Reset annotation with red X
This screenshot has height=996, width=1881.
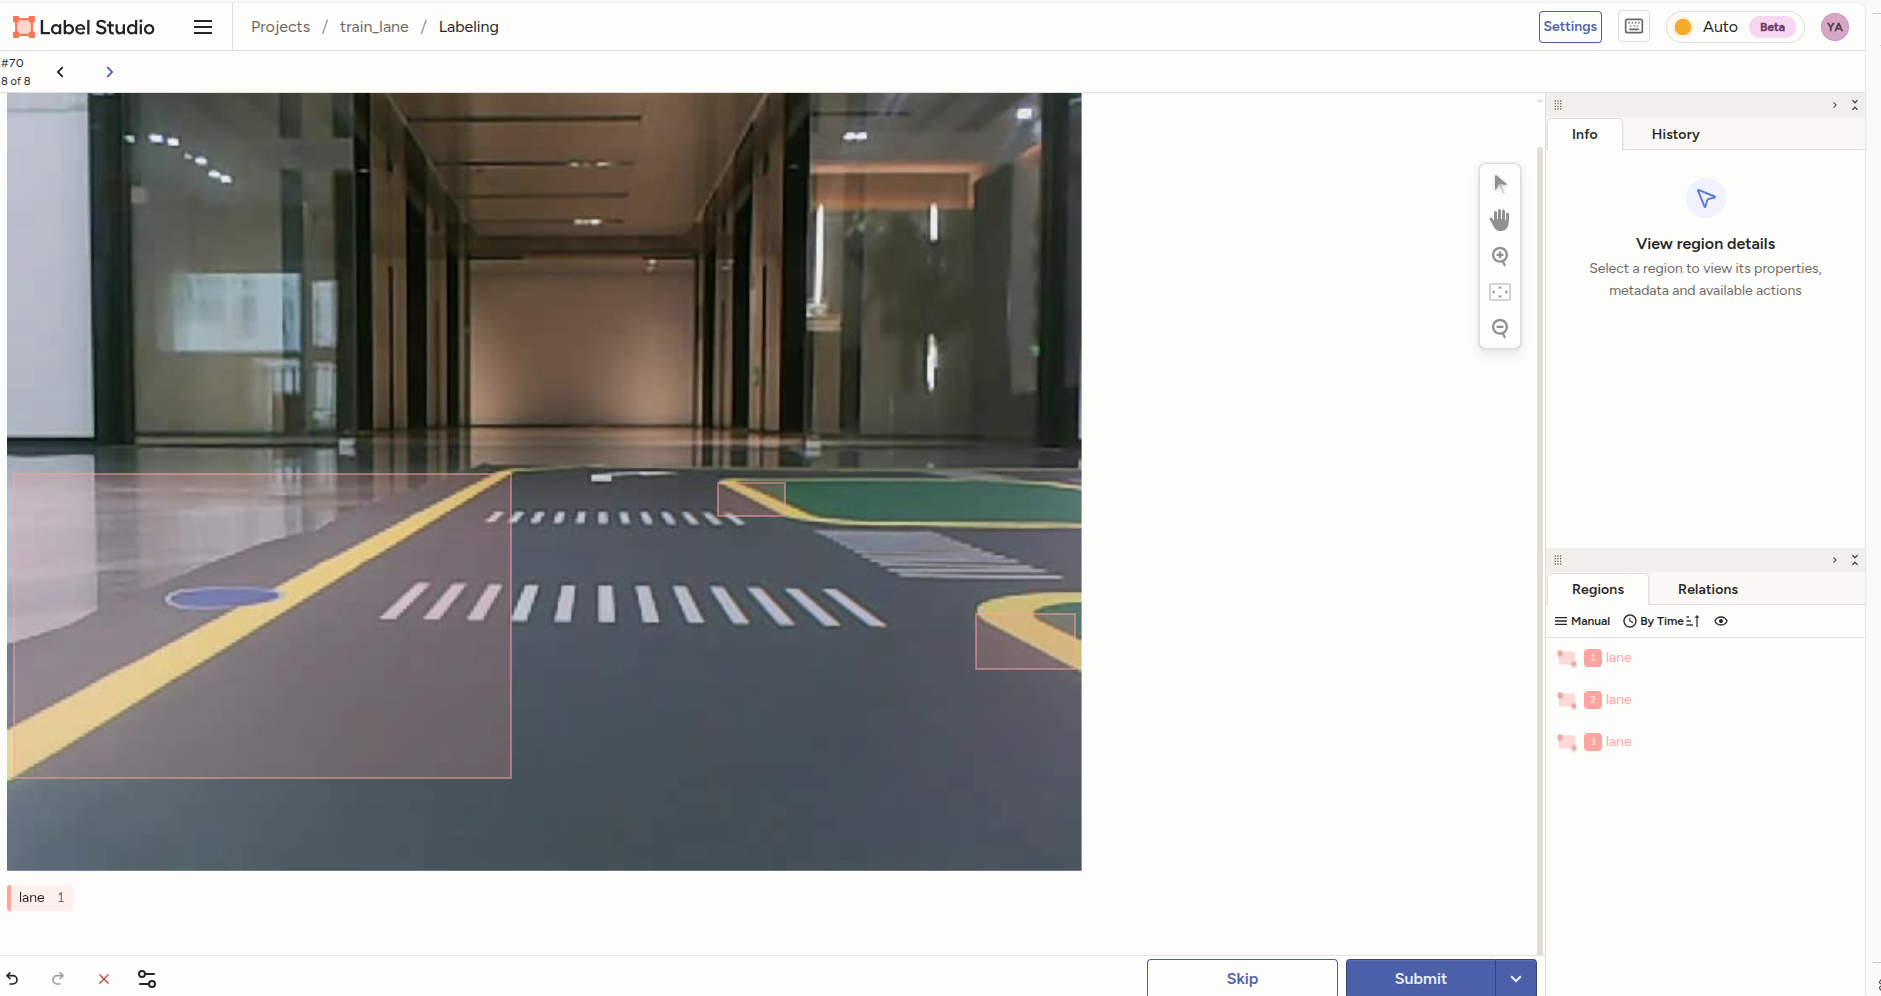[104, 979]
